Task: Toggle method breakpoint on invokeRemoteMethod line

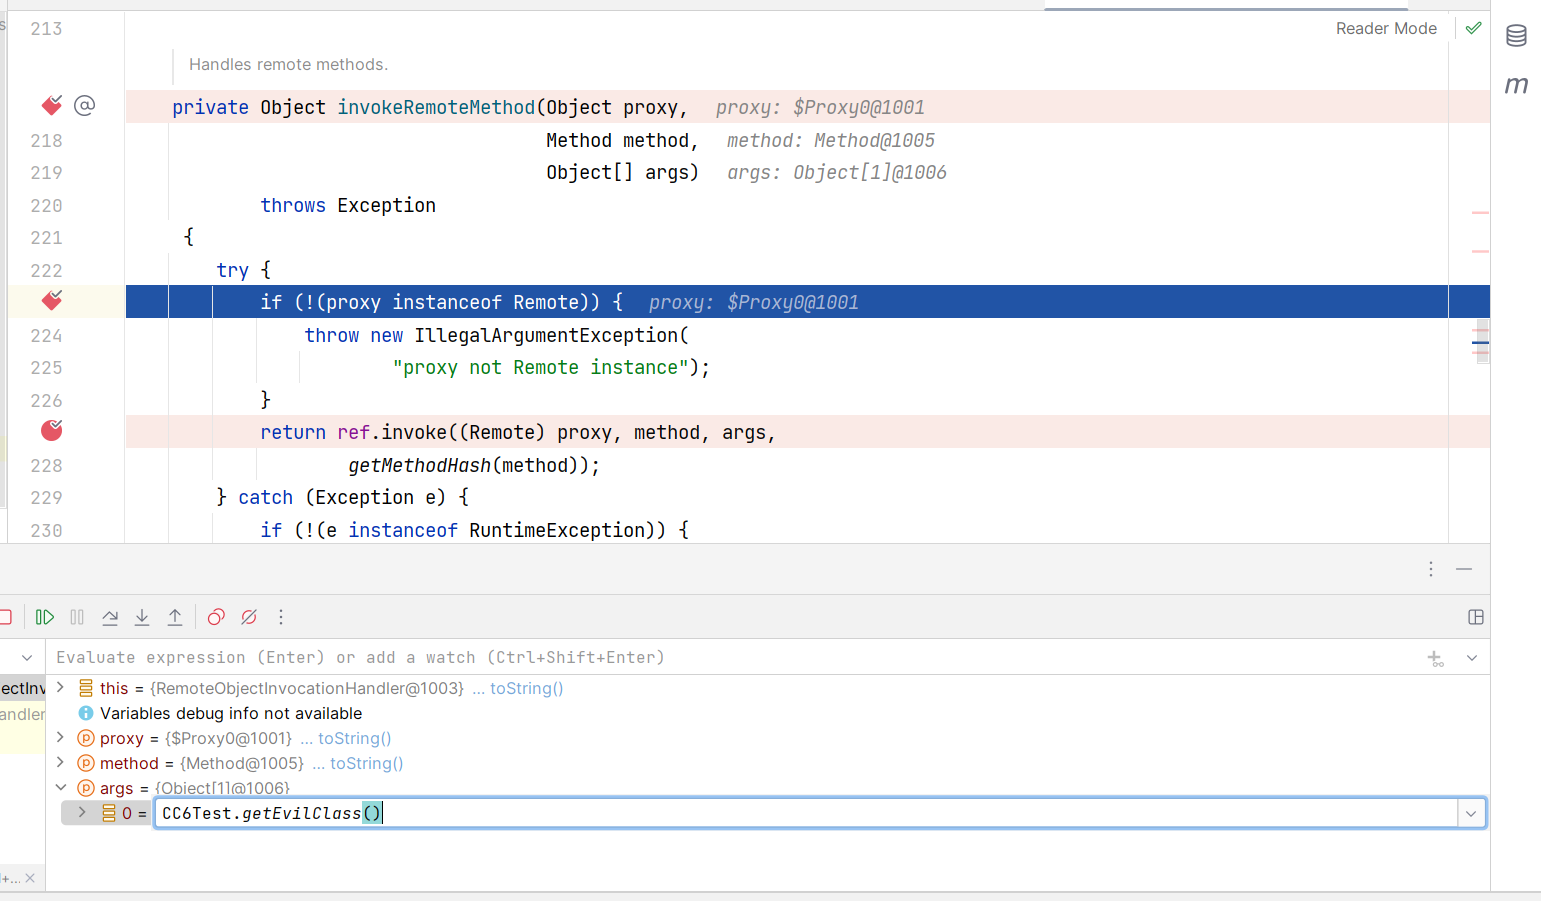Action: point(52,106)
